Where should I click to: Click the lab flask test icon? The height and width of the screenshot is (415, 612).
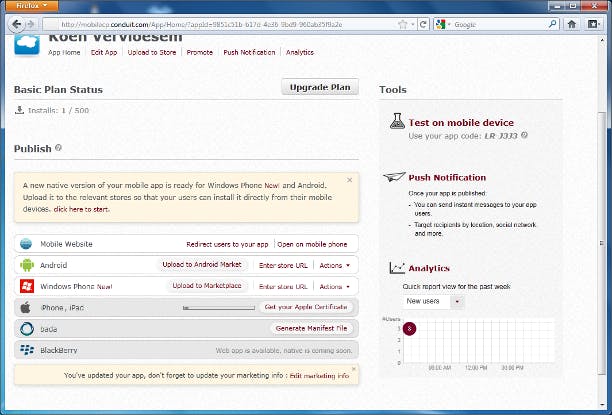click(397, 121)
